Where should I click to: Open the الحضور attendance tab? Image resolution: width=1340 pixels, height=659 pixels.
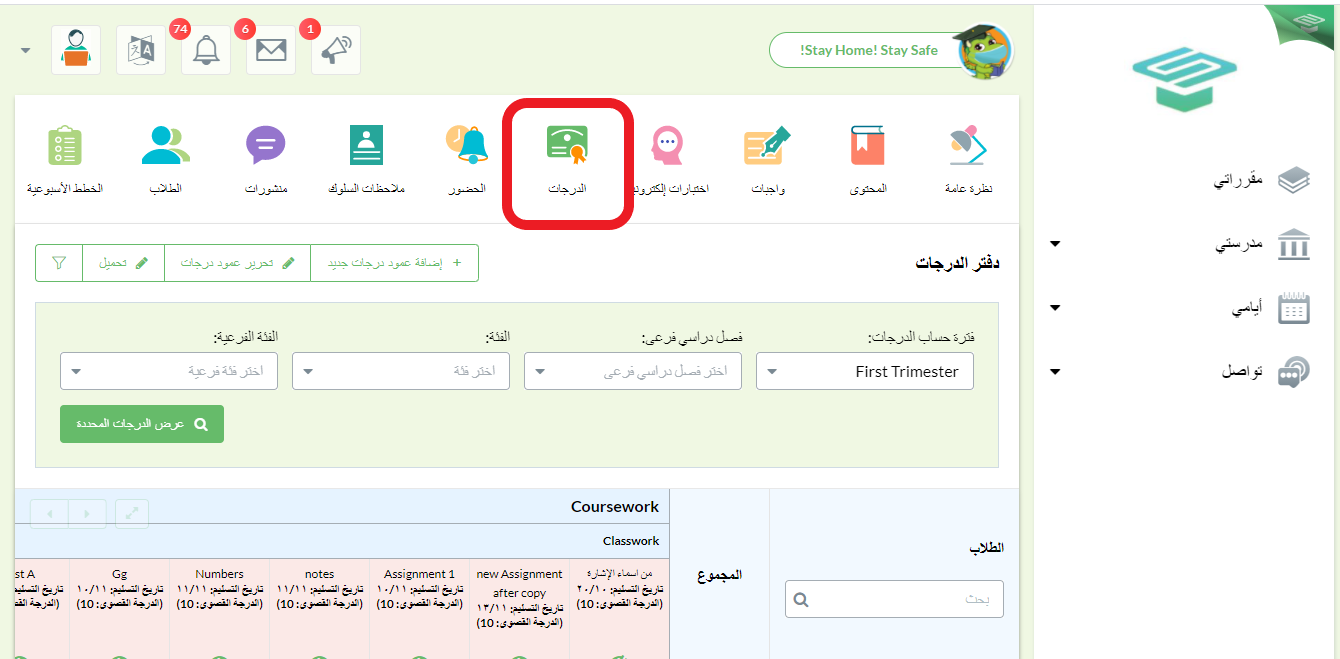tap(467, 160)
